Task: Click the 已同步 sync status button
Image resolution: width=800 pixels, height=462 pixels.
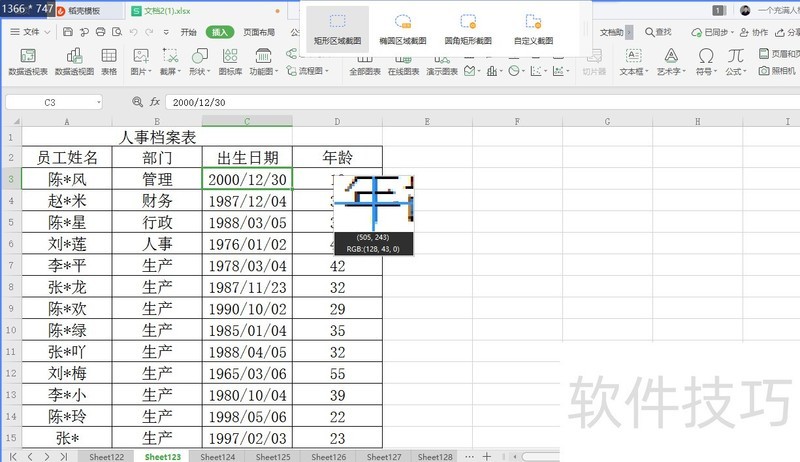Action: tap(712, 32)
